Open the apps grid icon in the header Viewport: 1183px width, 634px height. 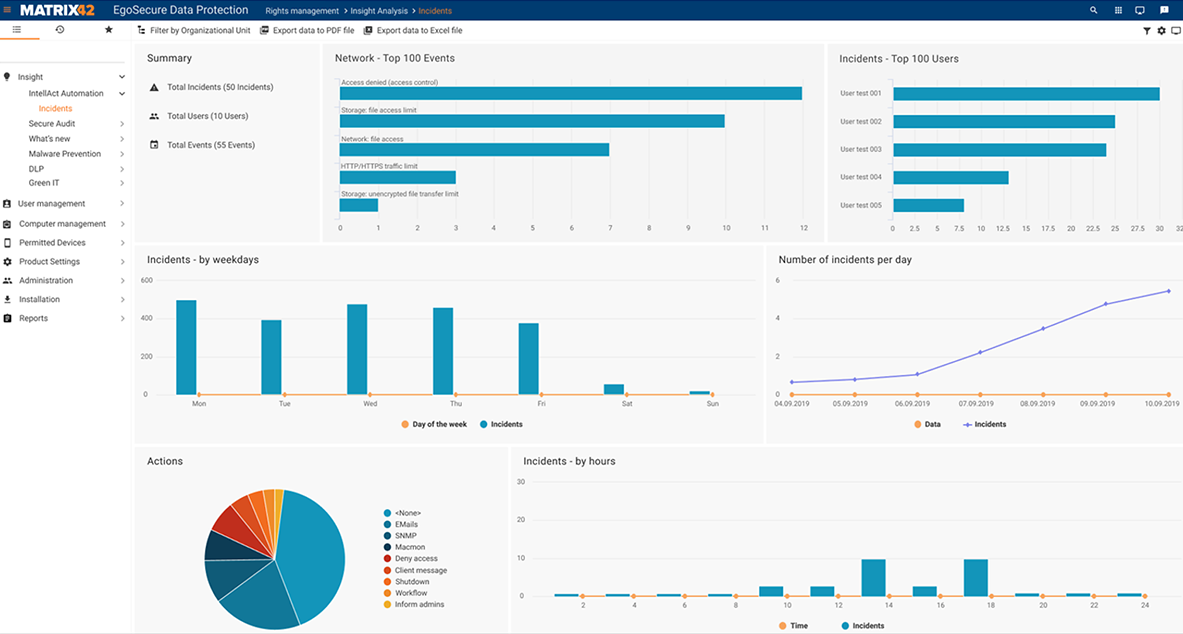pyautogui.click(x=1117, y=9)
